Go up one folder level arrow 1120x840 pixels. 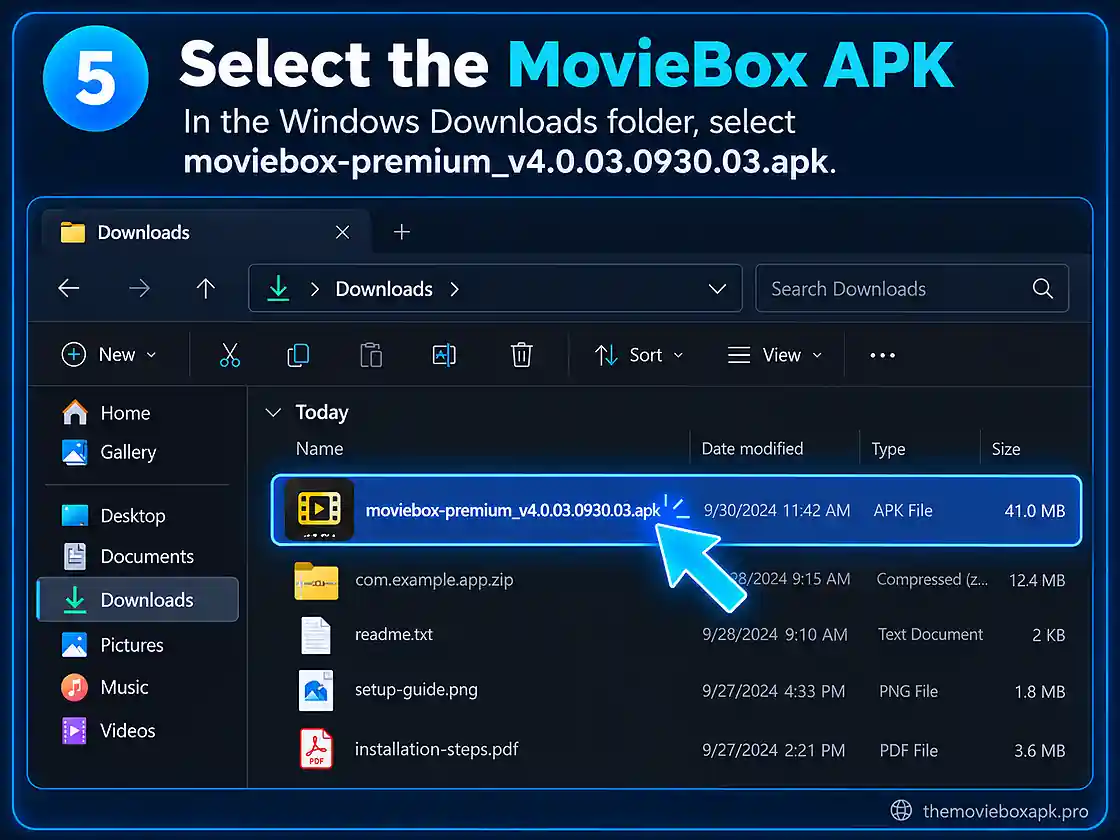pos(206,289)
